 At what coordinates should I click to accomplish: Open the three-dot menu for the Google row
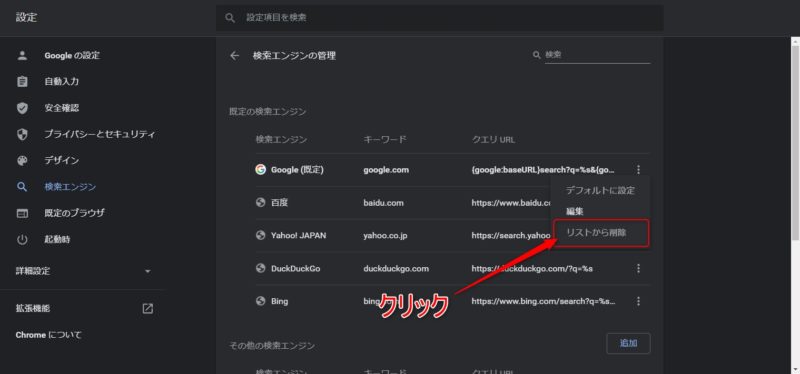pyautogui.click(x=638, y=170)
